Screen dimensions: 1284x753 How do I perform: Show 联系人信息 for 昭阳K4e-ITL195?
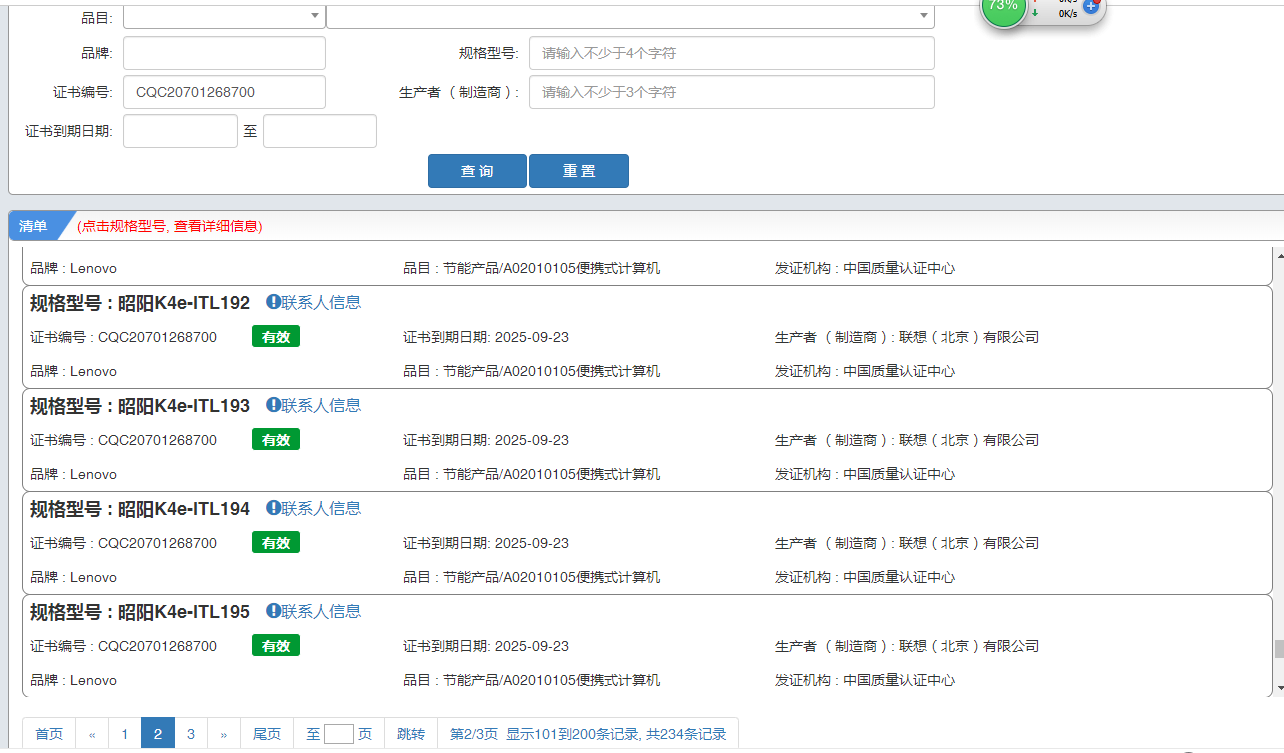pos(313,611)
